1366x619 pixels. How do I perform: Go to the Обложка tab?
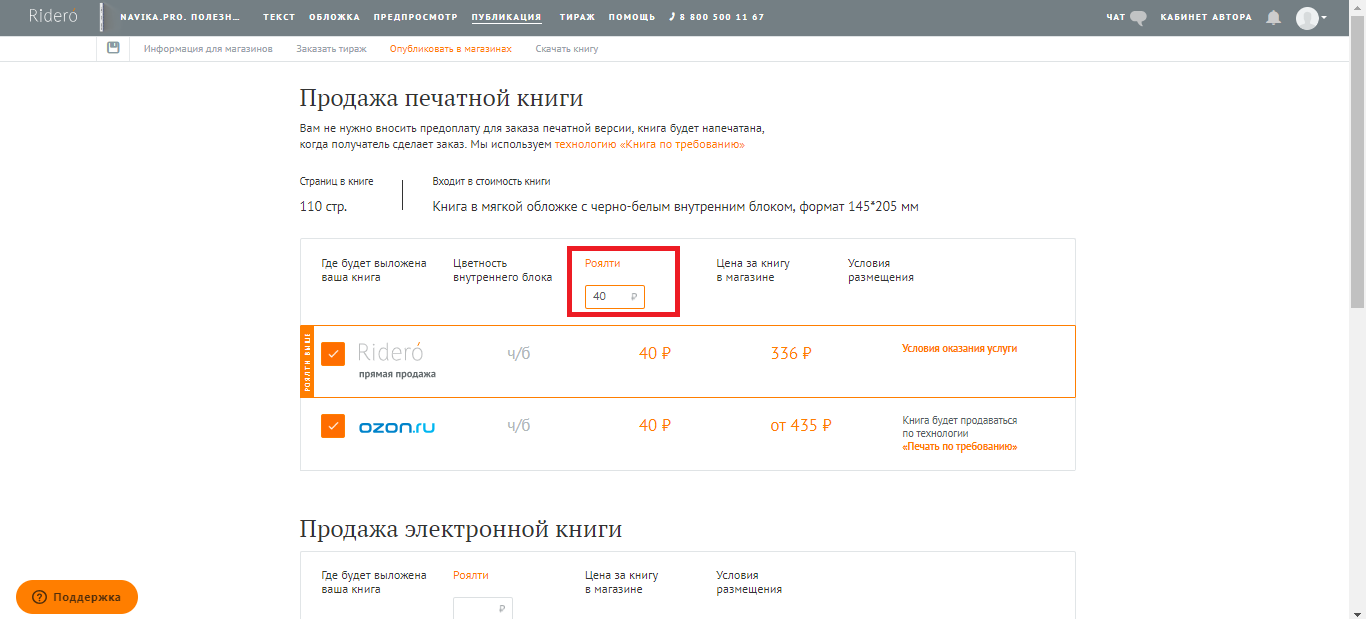coord(334,17)
